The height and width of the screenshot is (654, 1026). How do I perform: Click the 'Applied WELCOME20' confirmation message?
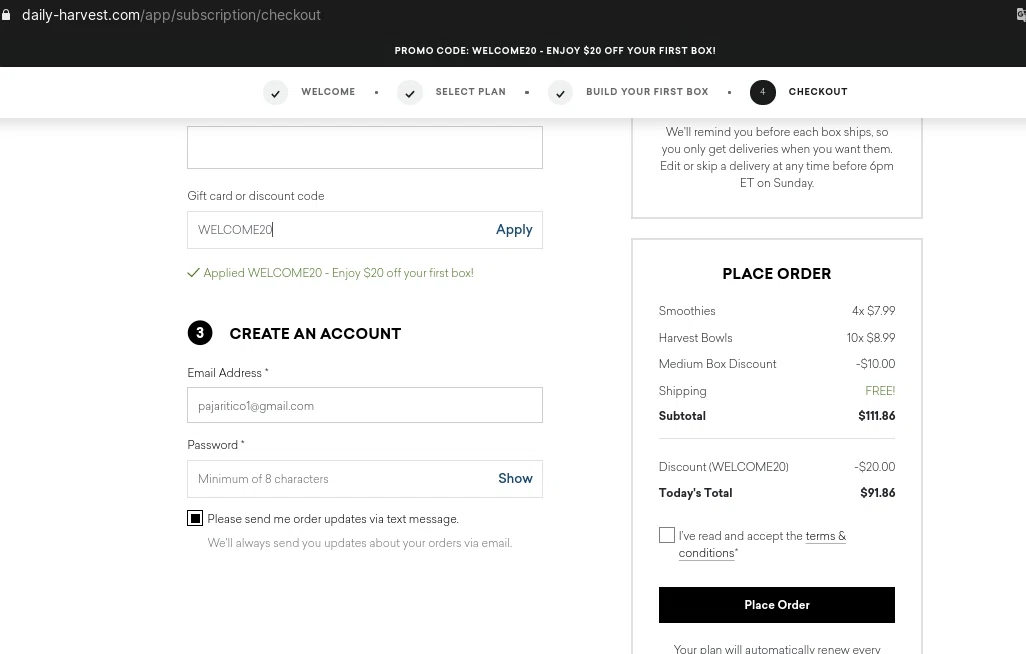pos(338,273)
